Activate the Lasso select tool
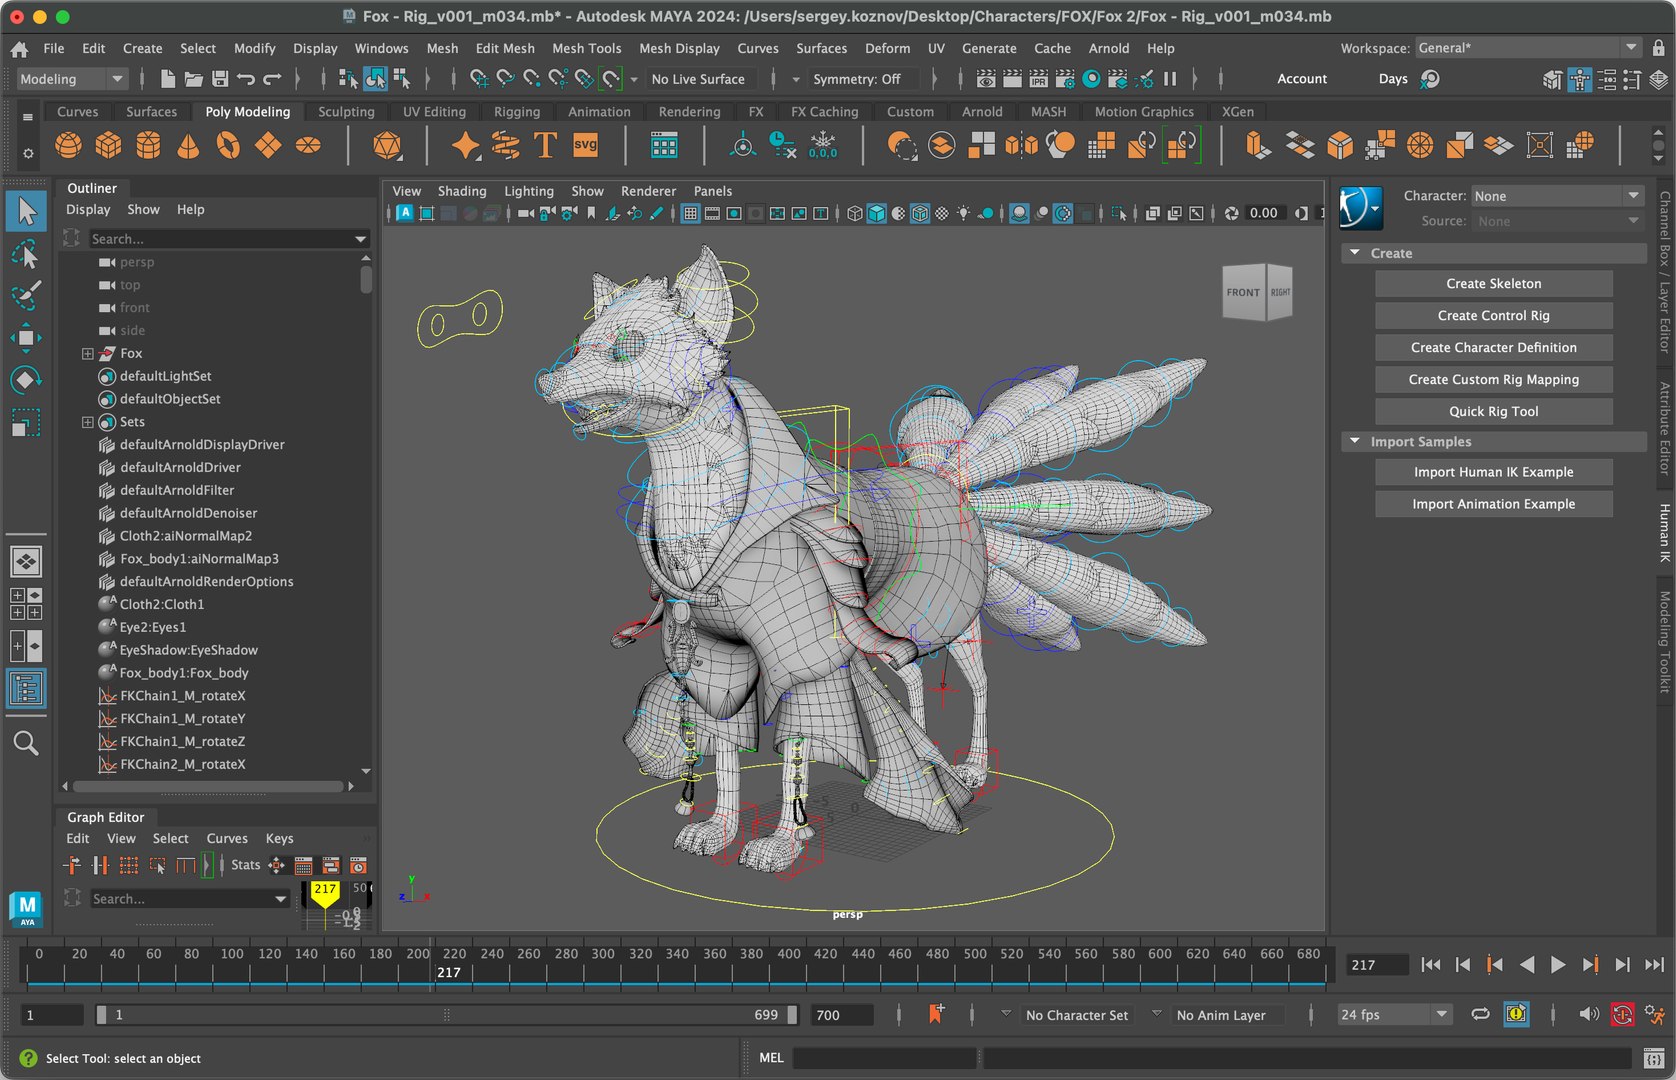The width and height of the screenshot is (1676, 1080). click(x=26, y=255)
